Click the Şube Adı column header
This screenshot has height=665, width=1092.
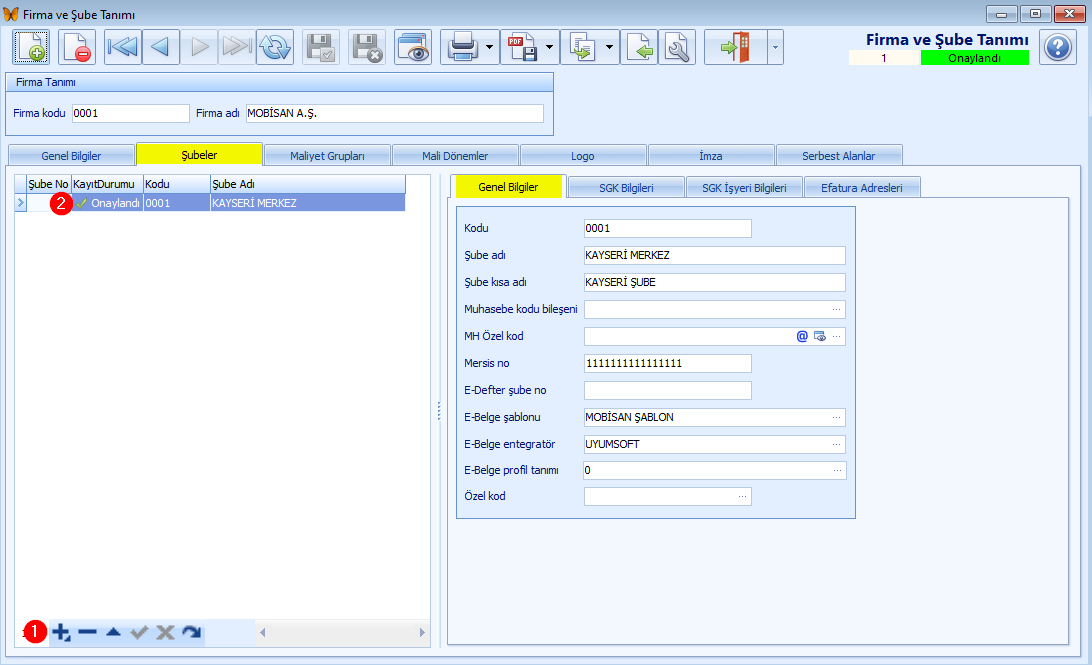coord(308,185)
